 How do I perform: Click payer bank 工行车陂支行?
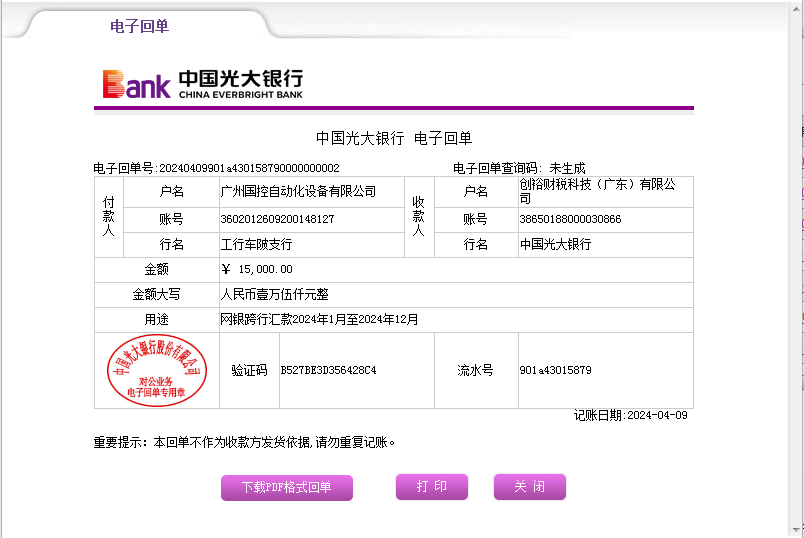pyautogui.click(x=256, y=245)
